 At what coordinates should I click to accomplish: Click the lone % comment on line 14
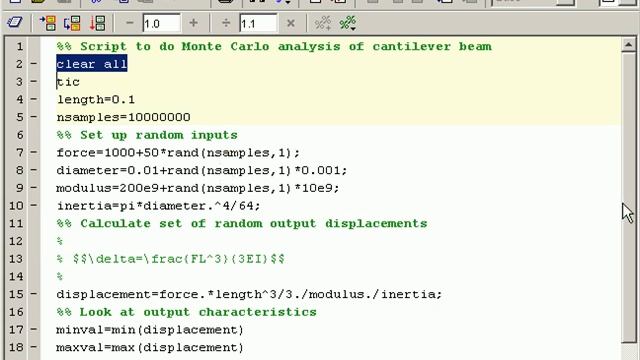point(60,277)
